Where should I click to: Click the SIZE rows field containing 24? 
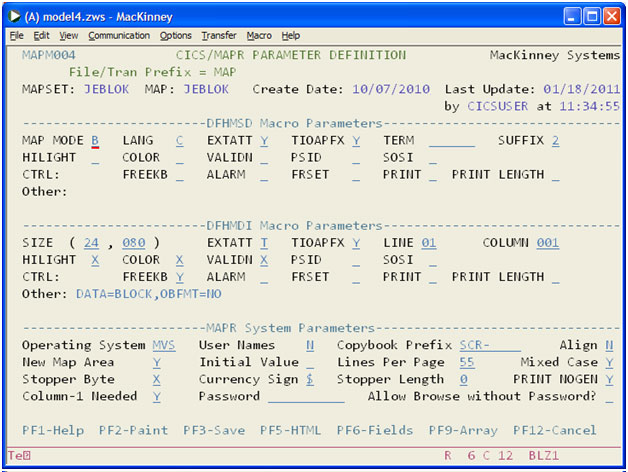point(91,243)
